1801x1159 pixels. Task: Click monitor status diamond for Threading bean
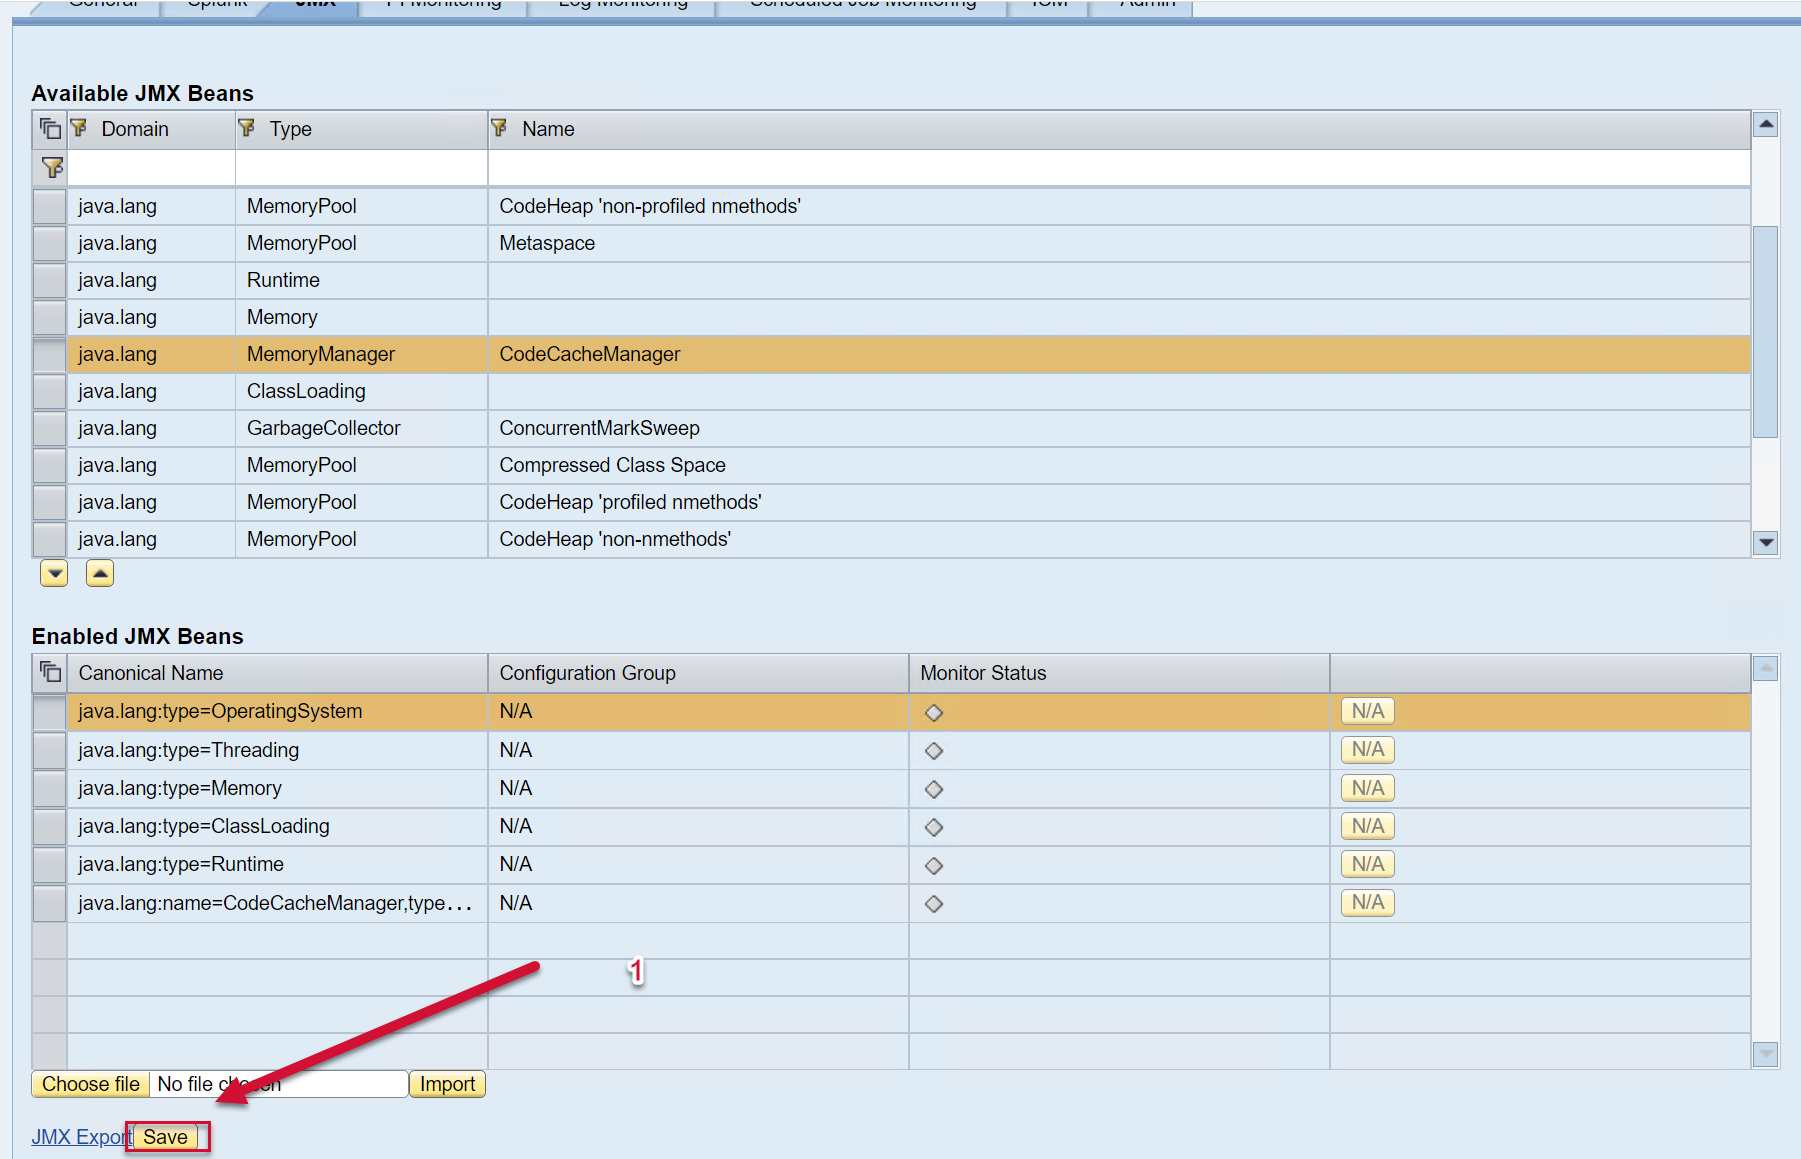coord(934,751)
